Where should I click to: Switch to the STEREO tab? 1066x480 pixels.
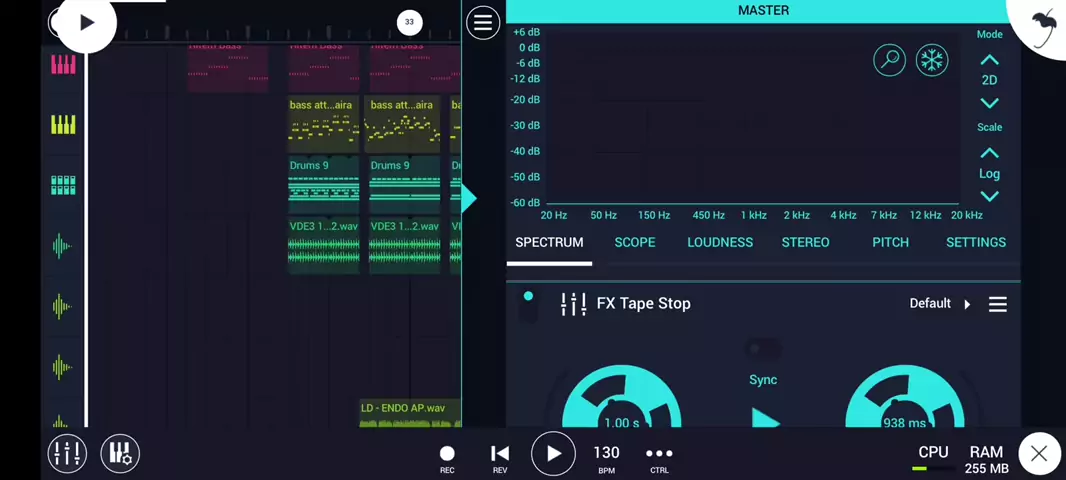805,243
